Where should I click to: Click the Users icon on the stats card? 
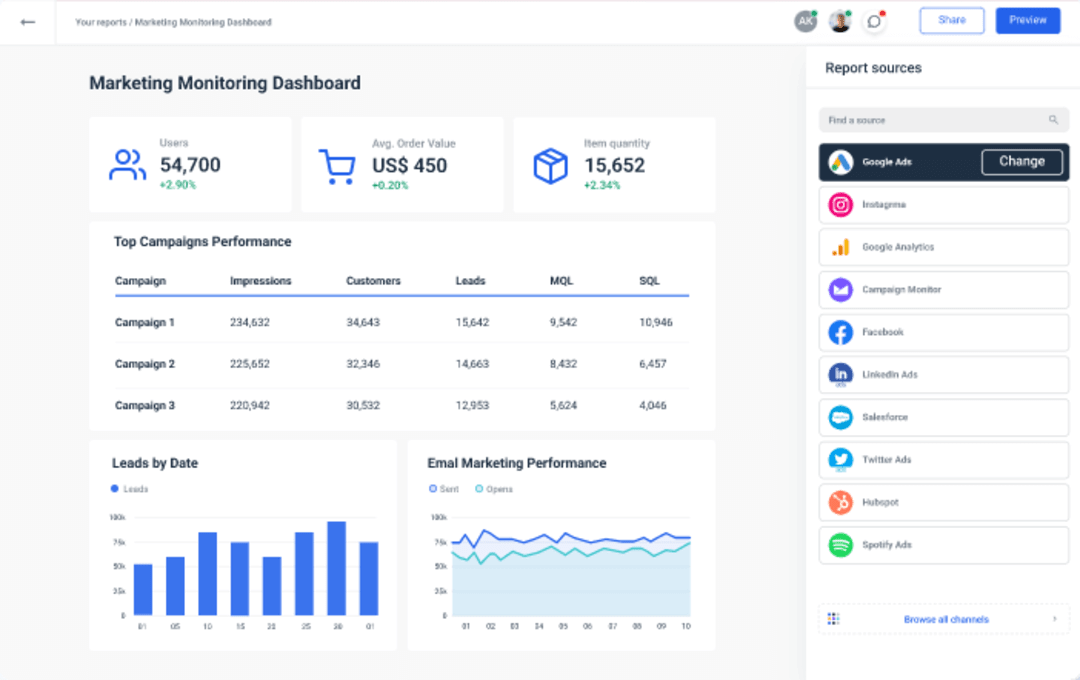pos(127,164)
